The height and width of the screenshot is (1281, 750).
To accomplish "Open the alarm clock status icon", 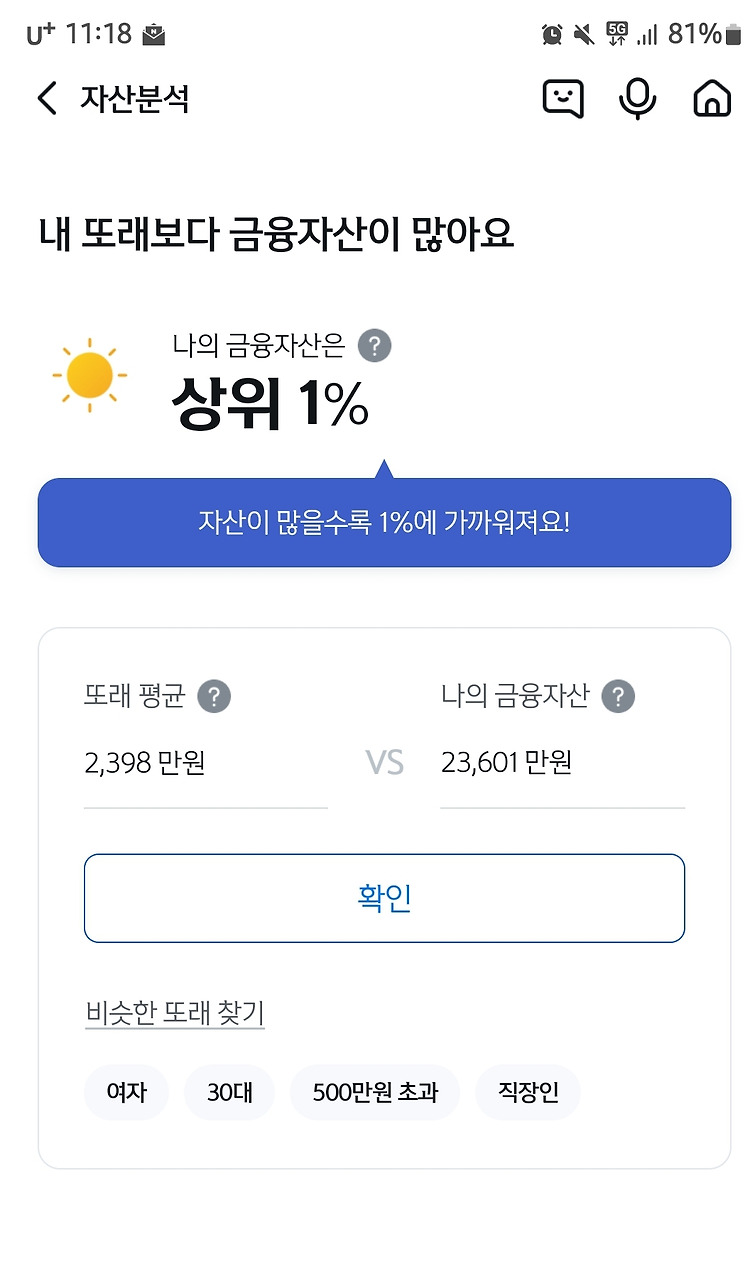I will coord(552,34).
